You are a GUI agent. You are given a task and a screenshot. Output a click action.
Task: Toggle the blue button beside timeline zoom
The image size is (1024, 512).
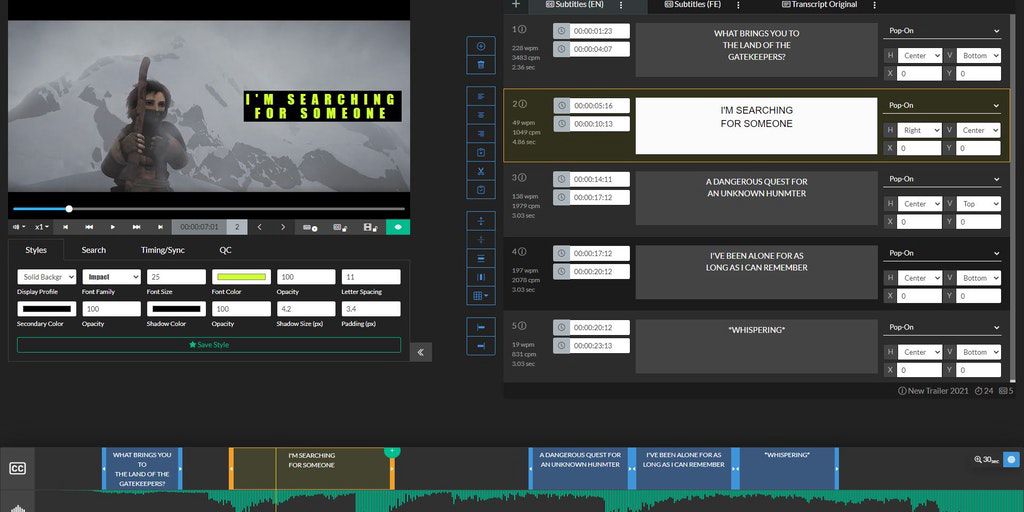[x=1011, y=460]
